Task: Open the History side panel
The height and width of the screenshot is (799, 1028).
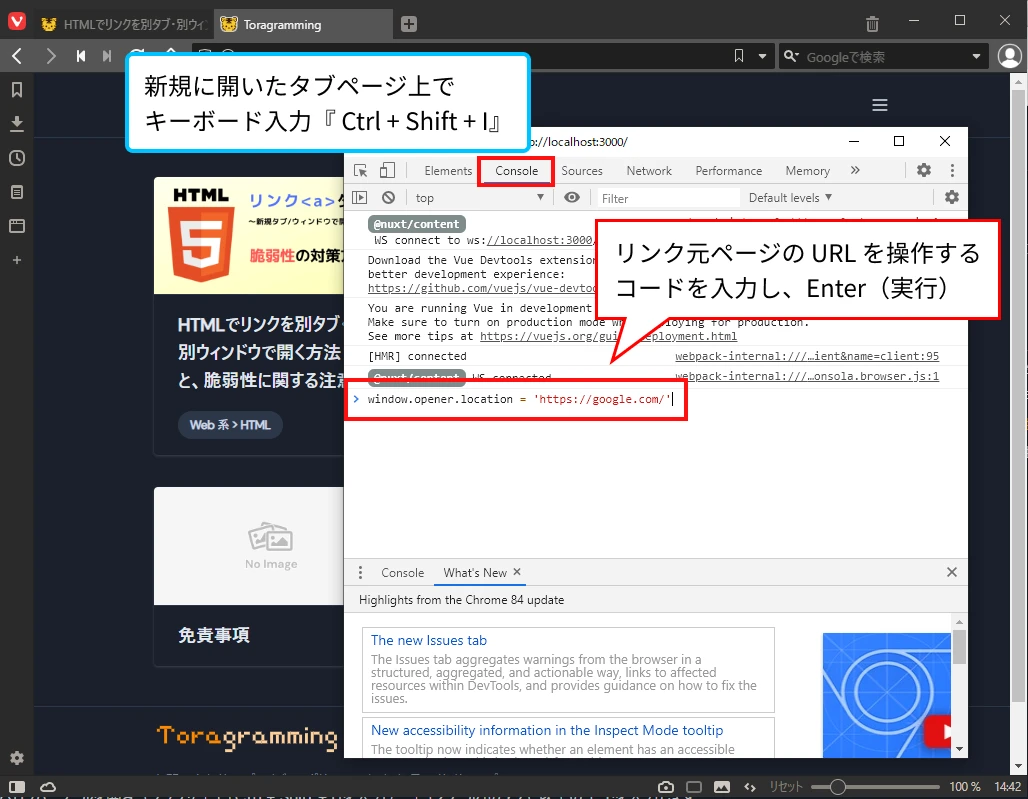Action: click(x=17, y=158)
